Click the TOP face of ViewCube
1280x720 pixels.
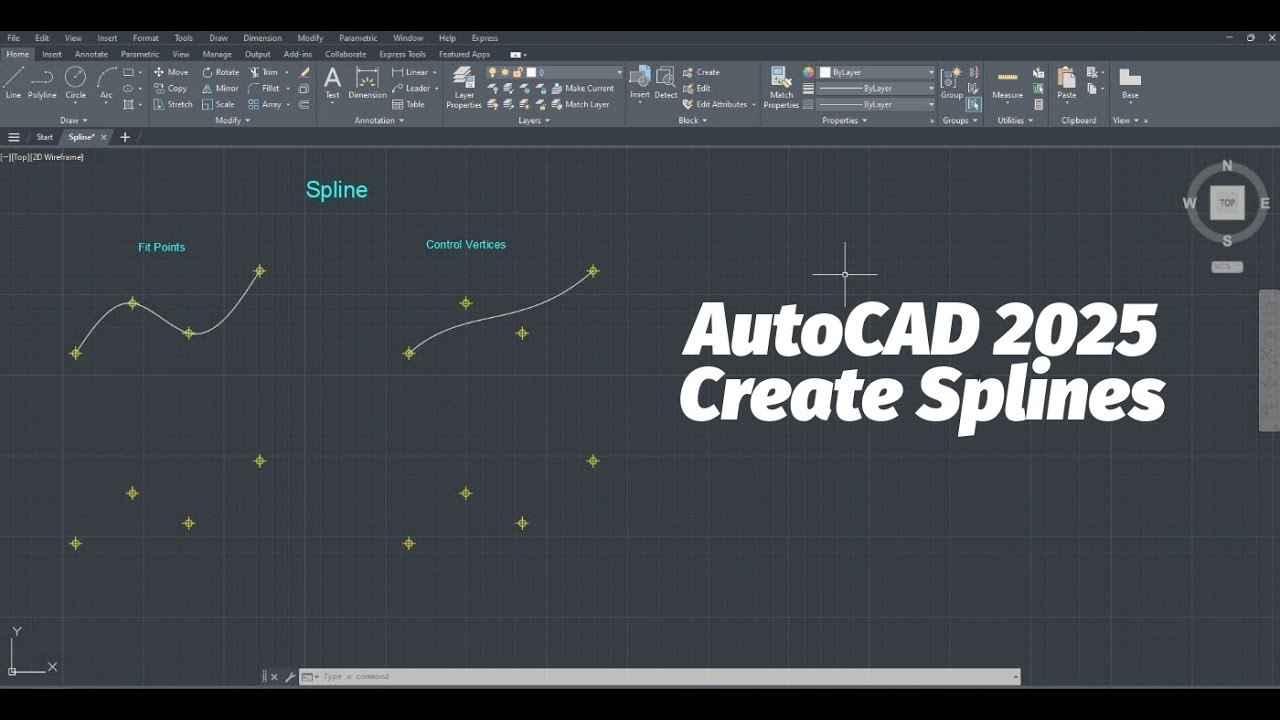pyautogui.click(x=1227, y=203)
